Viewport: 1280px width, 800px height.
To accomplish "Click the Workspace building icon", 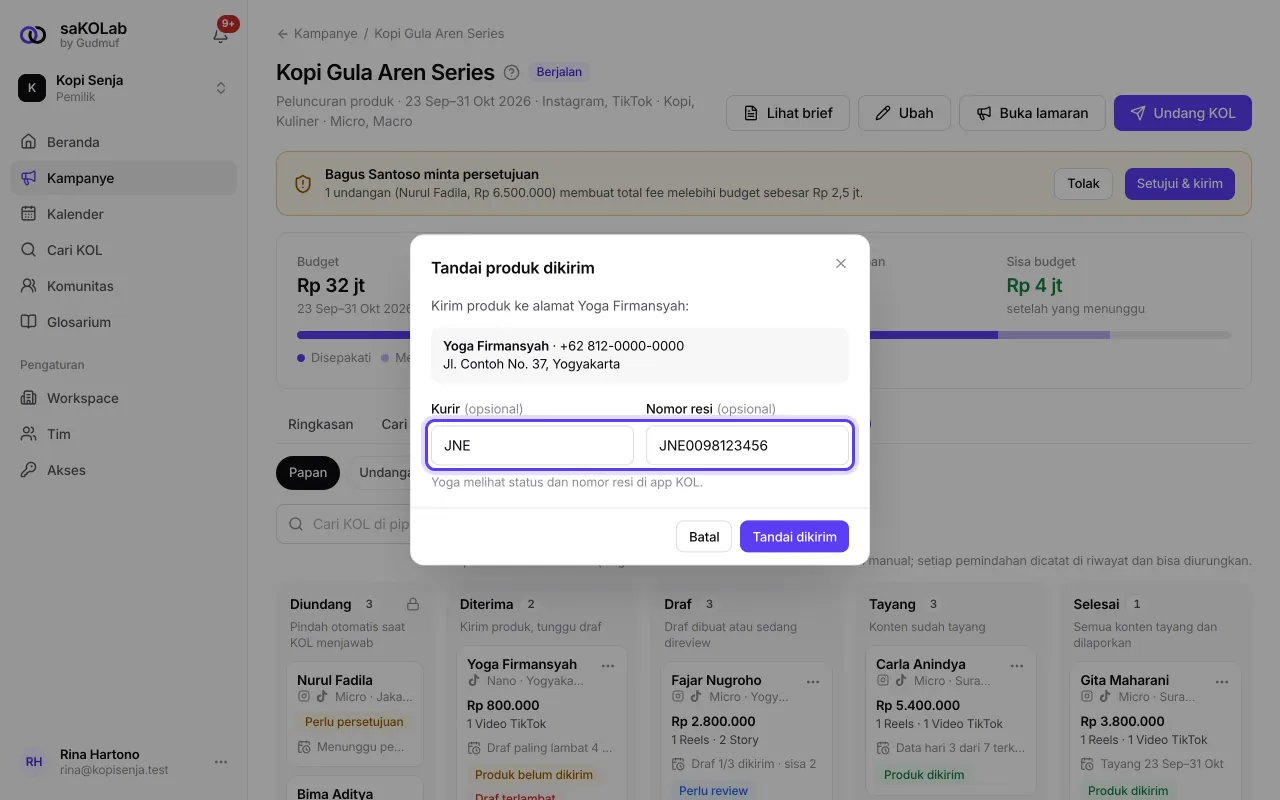I will point(29,398).
